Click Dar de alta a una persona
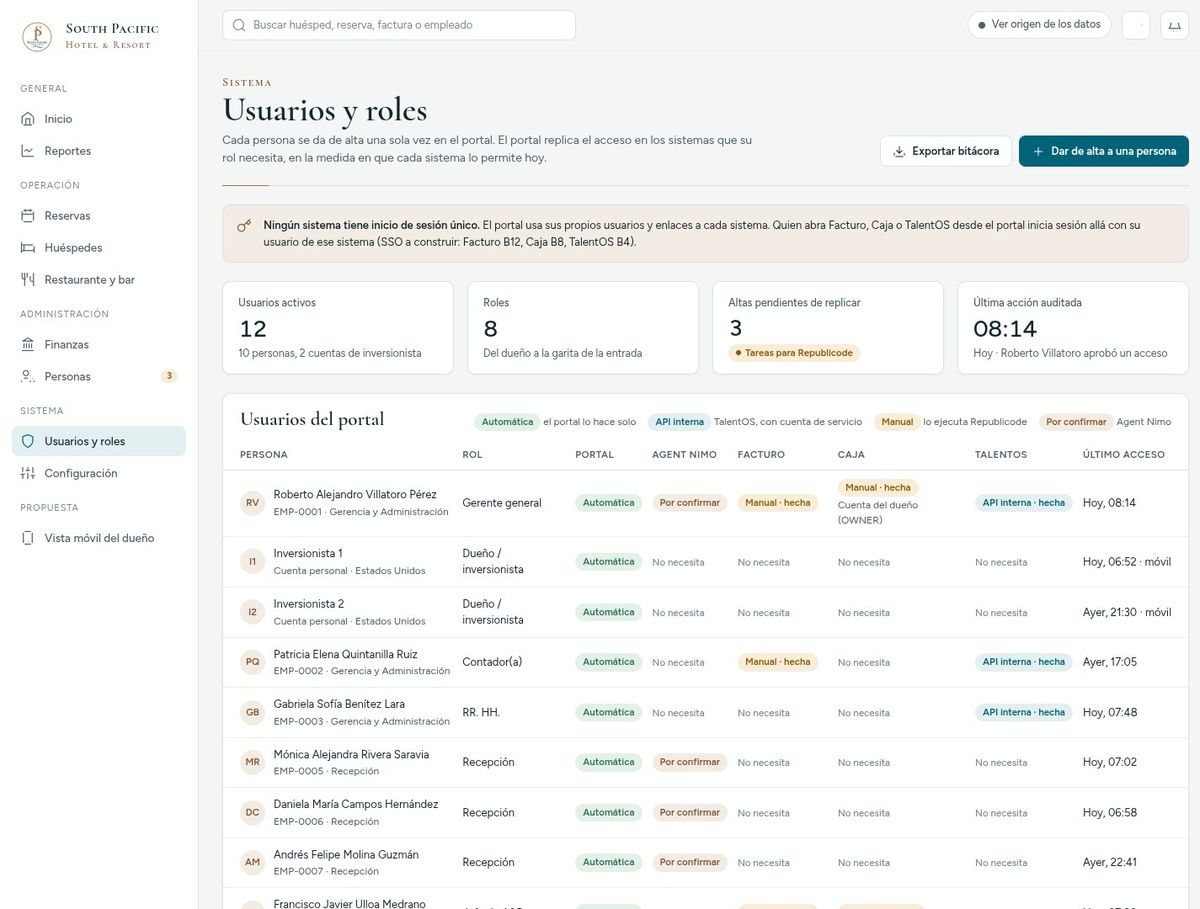 tap(1104, 151)
